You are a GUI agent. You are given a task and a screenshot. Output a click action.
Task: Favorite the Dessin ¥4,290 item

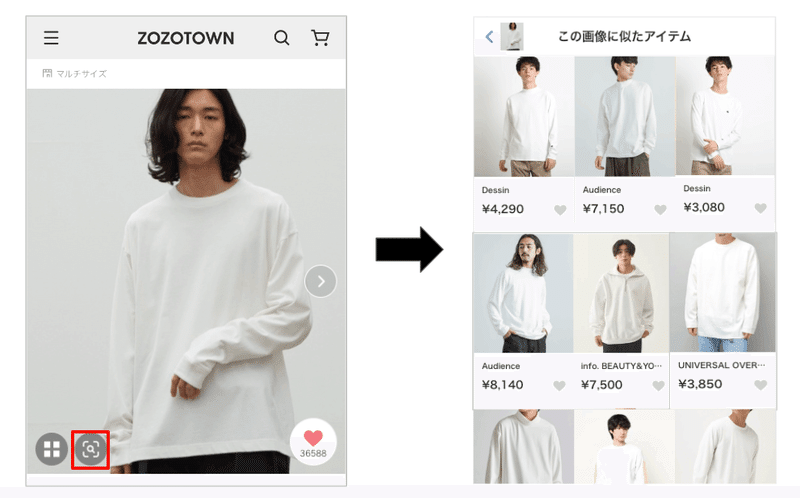560,210
